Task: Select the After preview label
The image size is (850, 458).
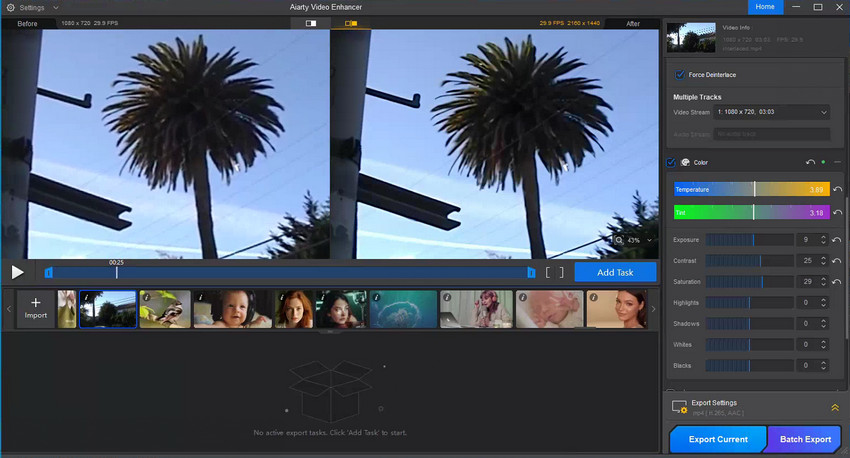Action: point(633,23)
